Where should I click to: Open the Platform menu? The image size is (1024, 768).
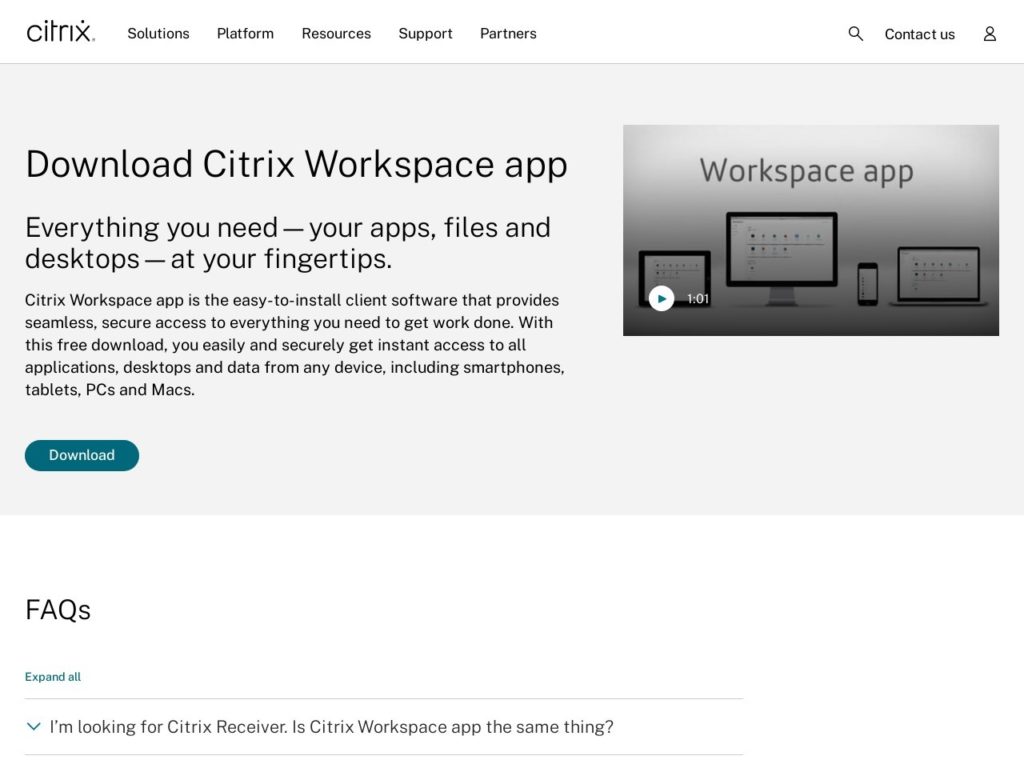(x=245, y=33)
